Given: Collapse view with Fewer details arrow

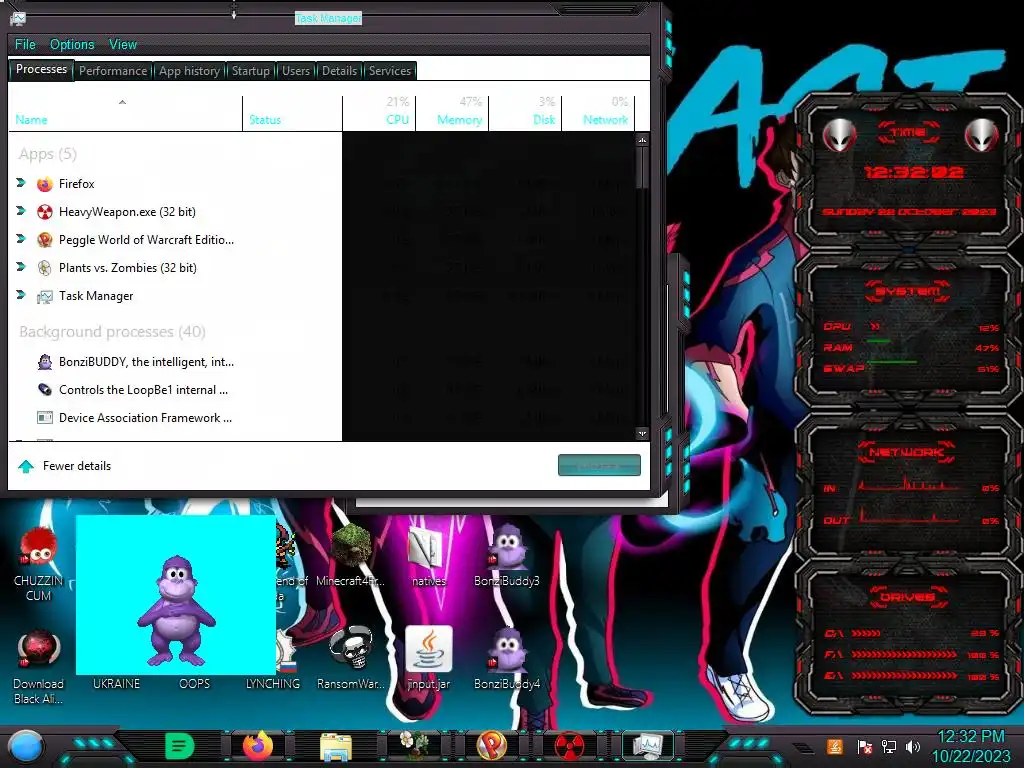Looking at the screenshot, I should (26, 466).
